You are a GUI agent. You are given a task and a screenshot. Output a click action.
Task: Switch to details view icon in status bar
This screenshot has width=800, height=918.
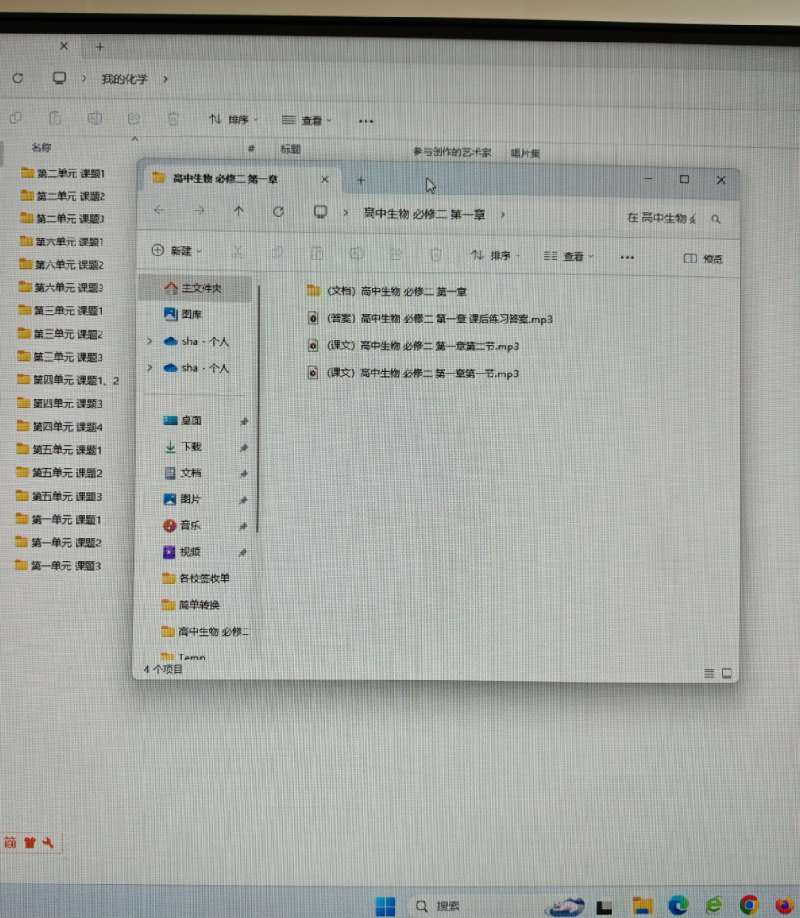[709, 673]
